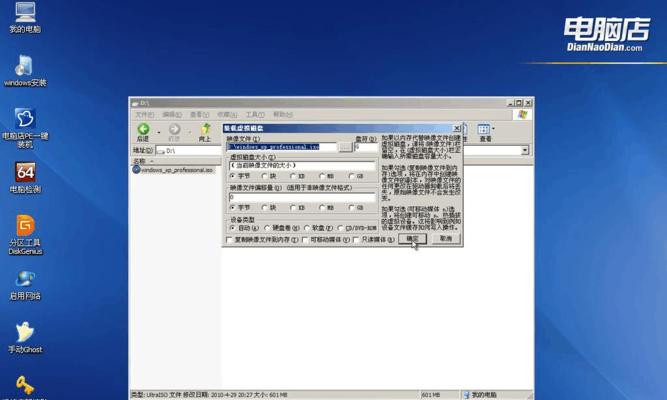Open the 文件 menu in Explorer

pos(143,114)
